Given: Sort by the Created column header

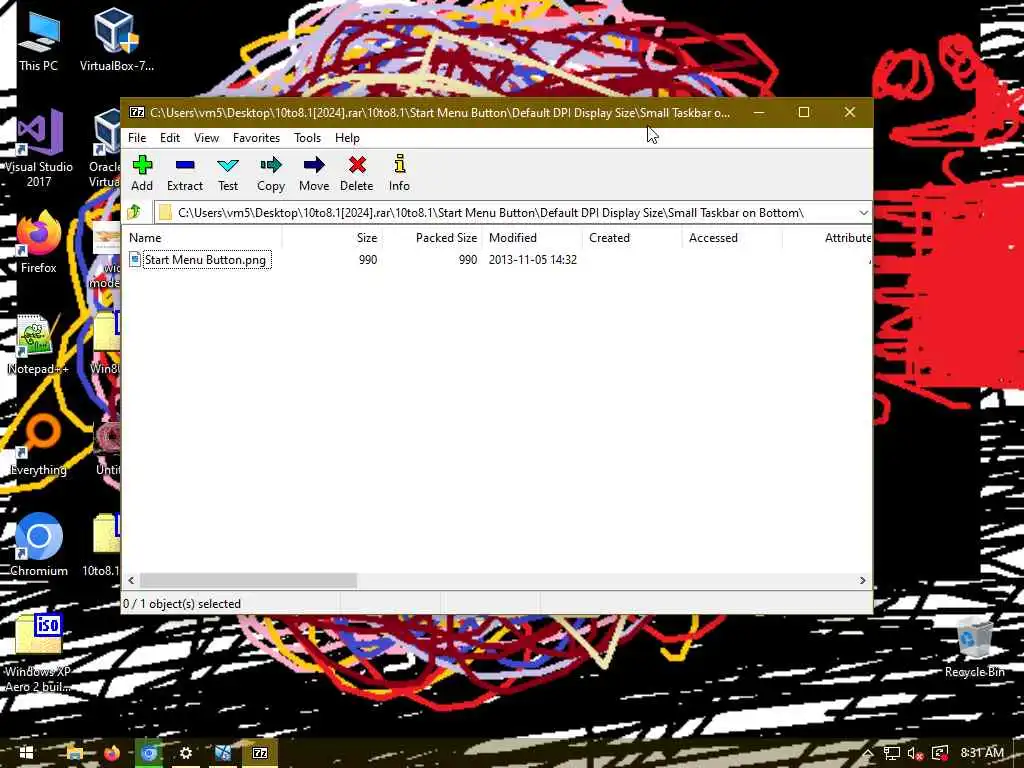Looking at the screenshot, I should pos(633,238).
